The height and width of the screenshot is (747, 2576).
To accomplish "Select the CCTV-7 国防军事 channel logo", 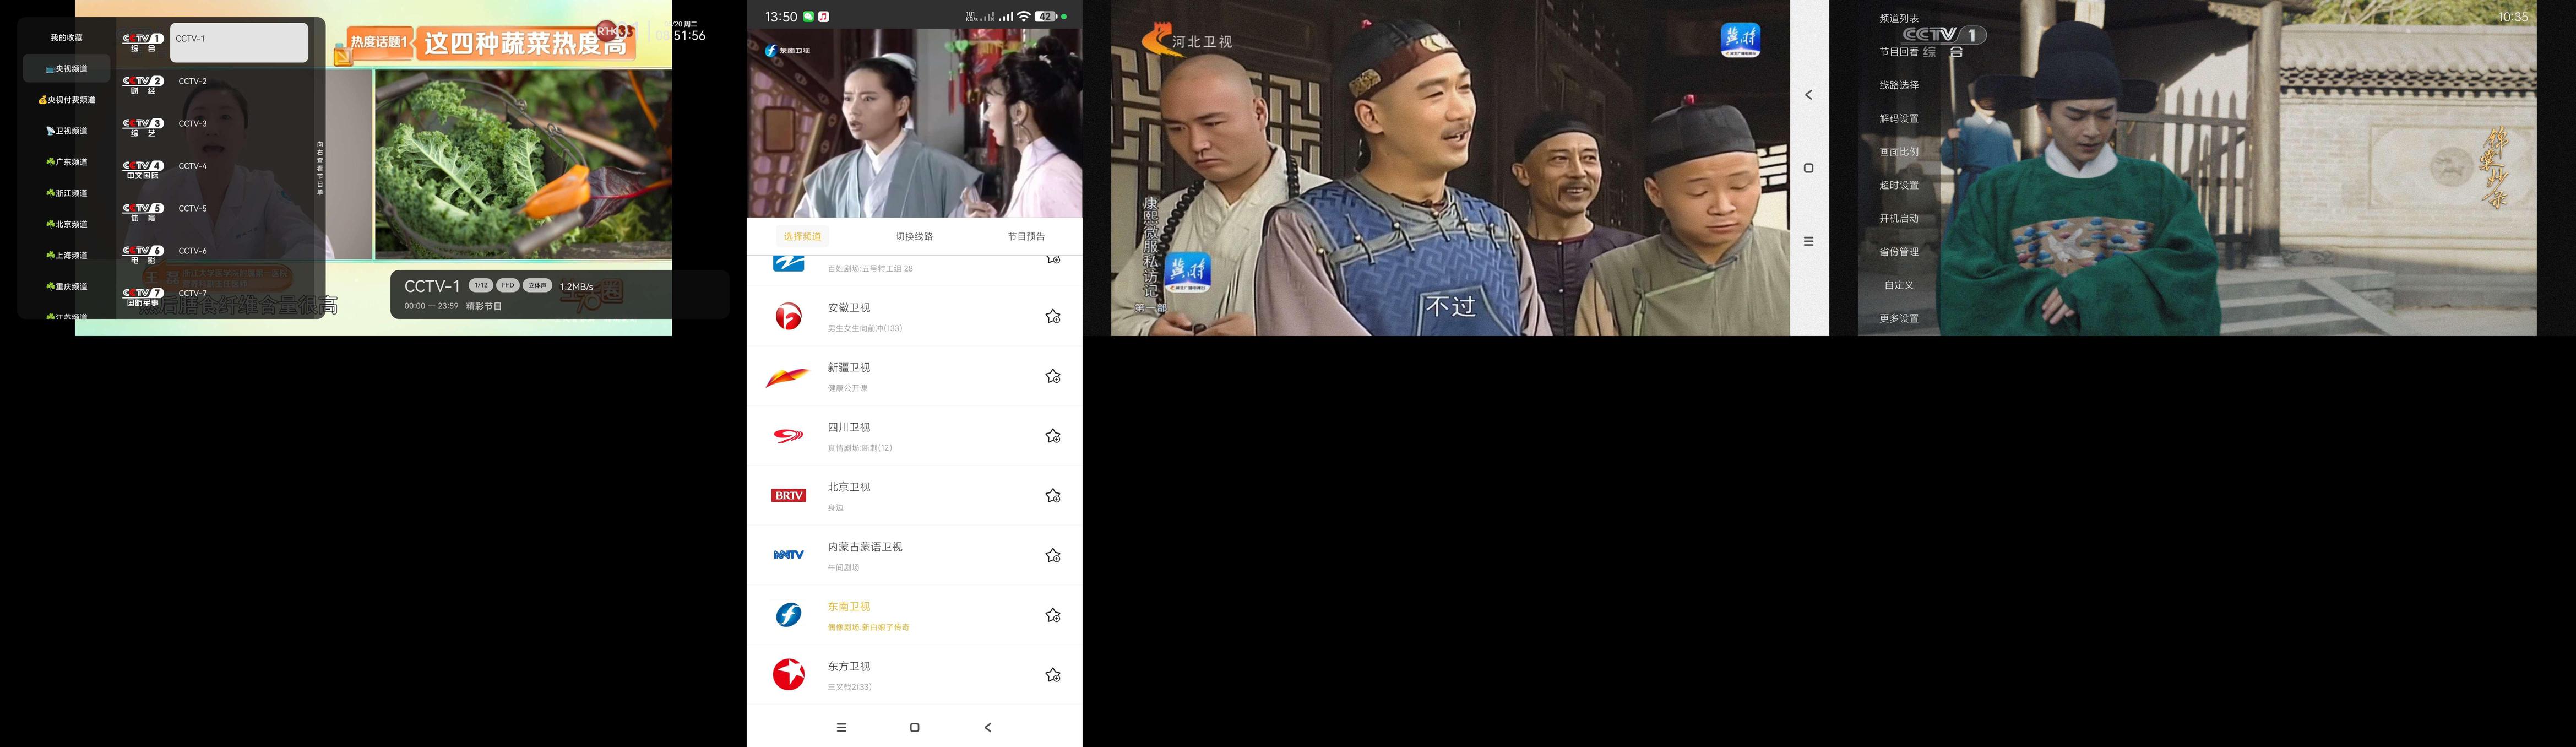I will [142, 297].
